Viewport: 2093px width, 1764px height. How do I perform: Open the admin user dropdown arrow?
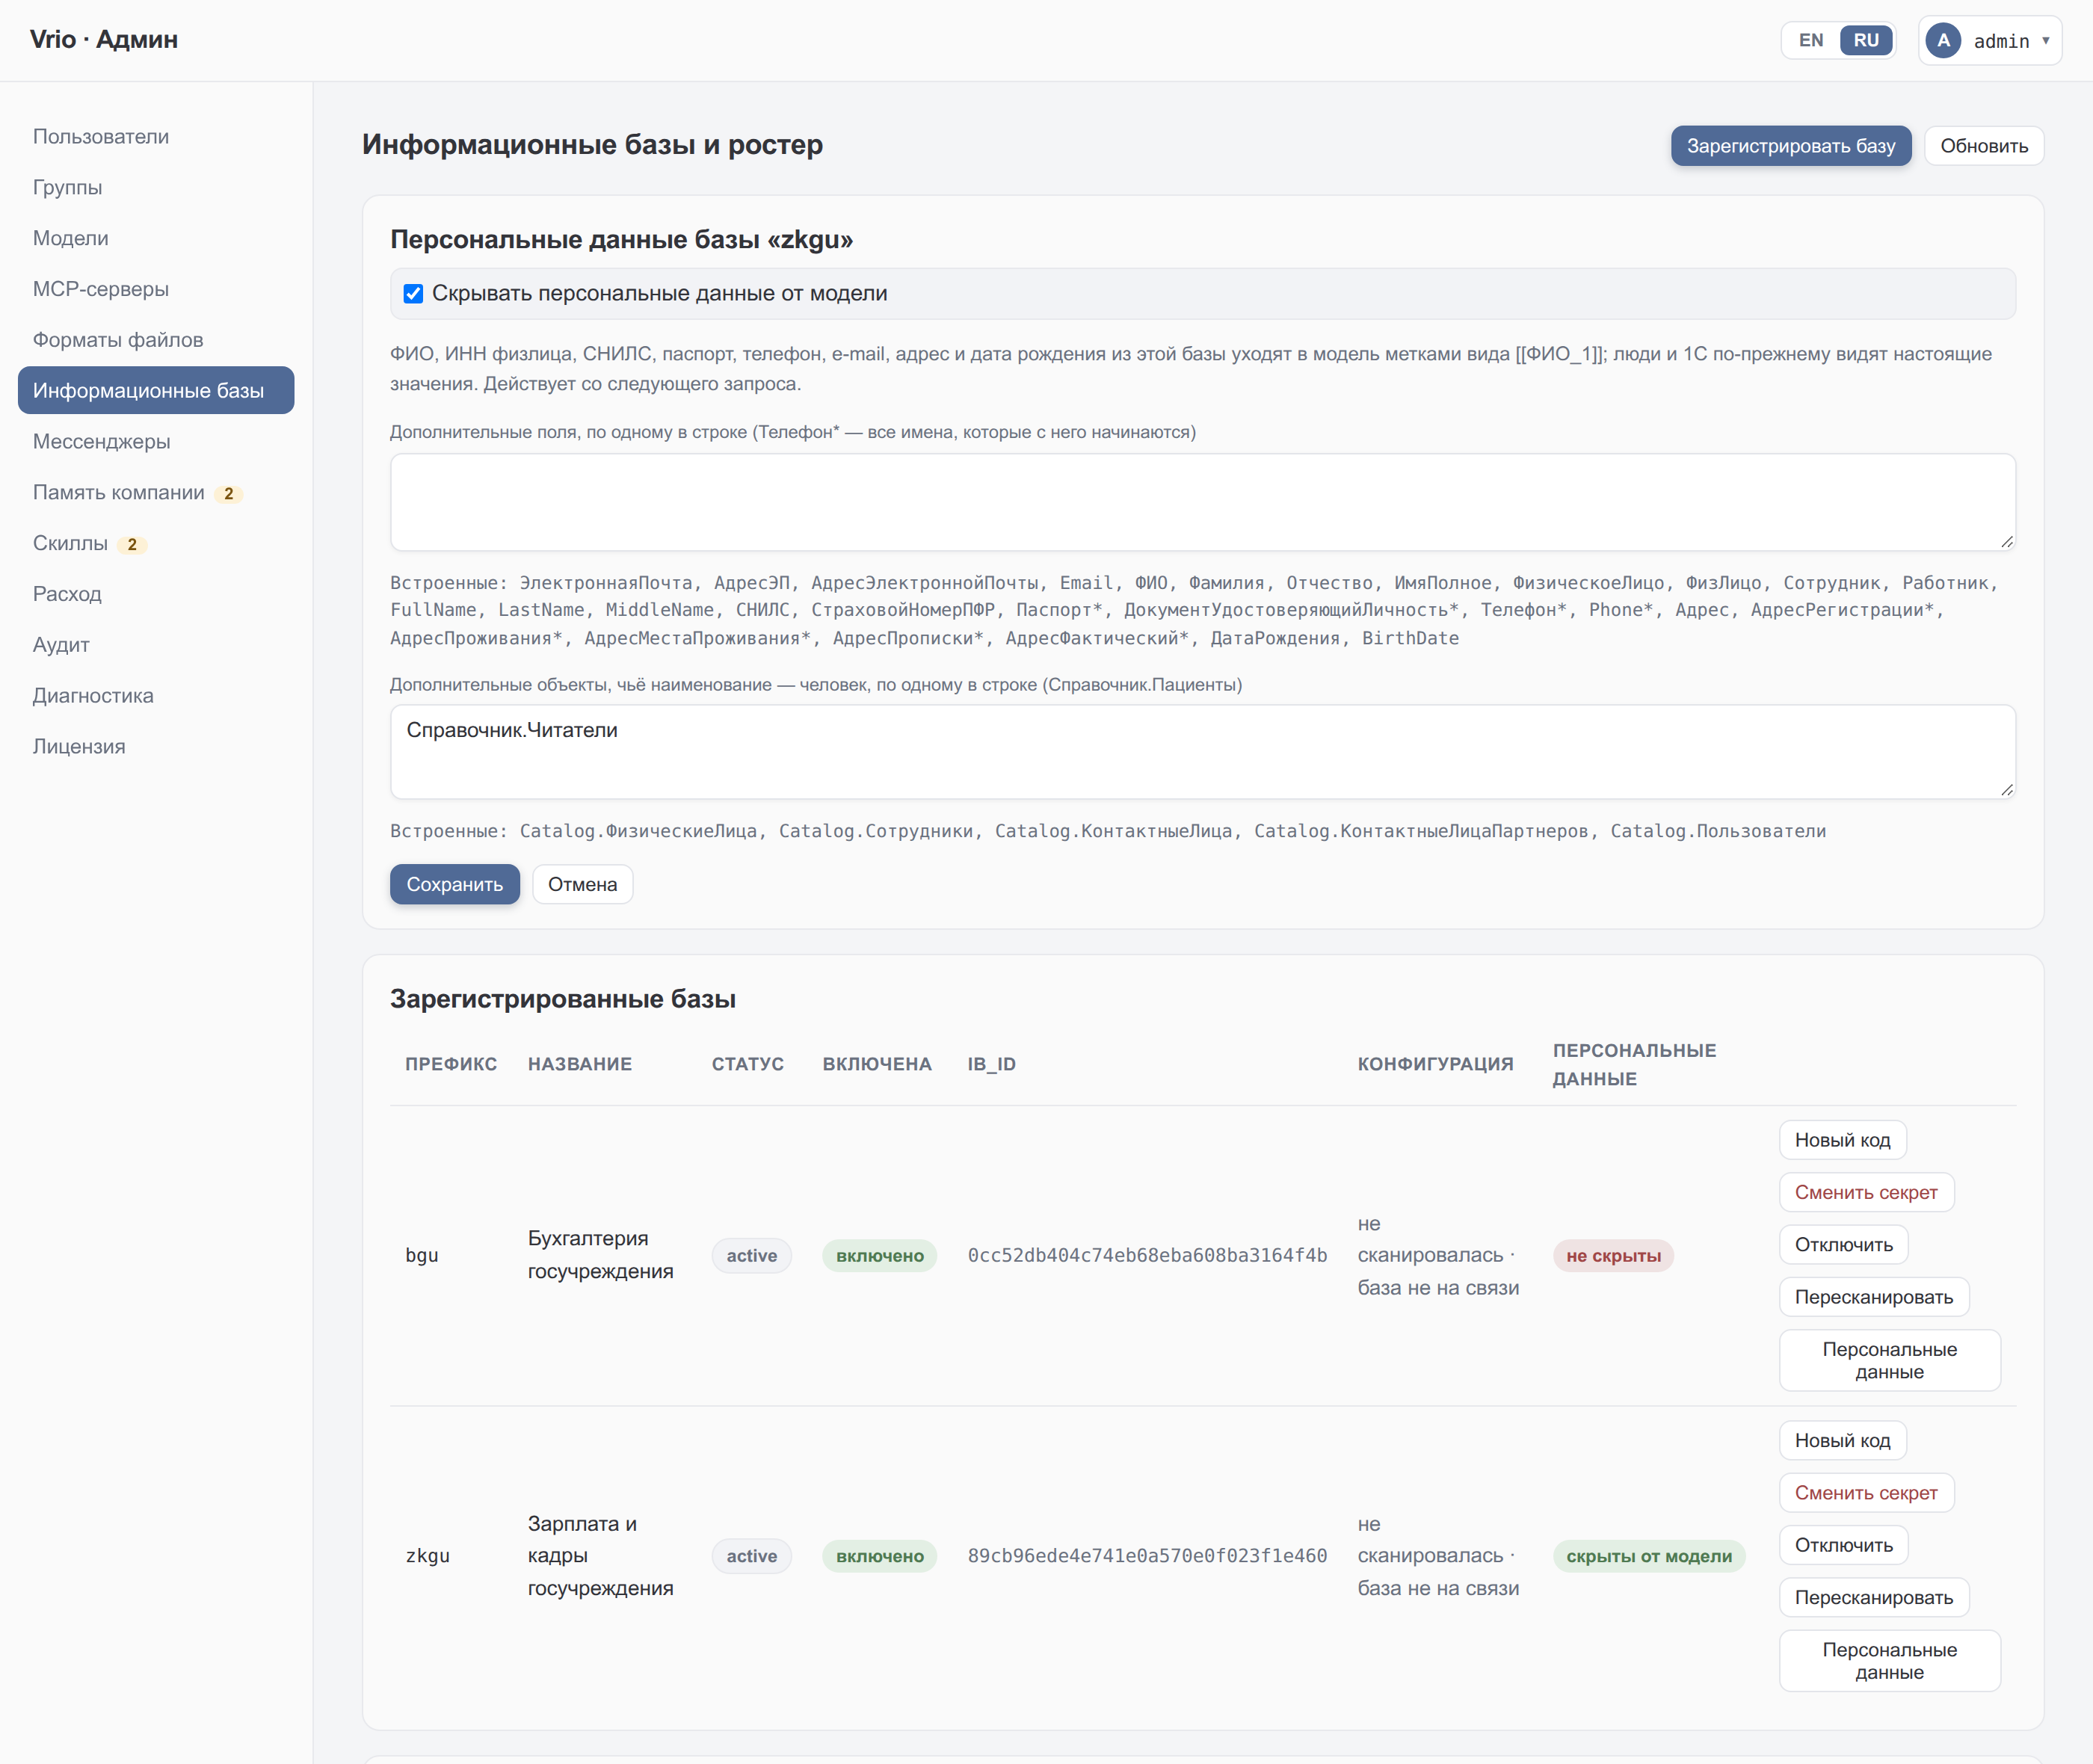tap(2046, 41)
